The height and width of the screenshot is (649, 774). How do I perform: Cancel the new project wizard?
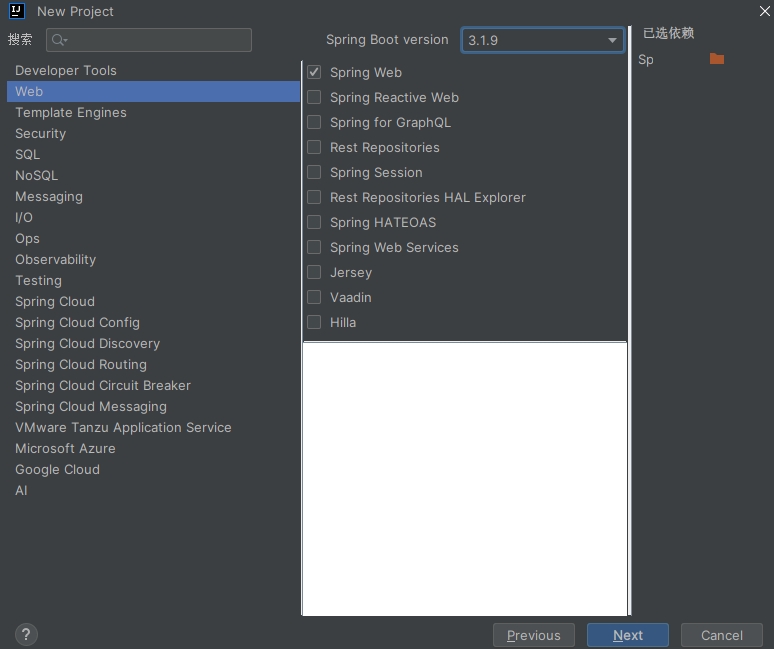(x=722, y=635)
